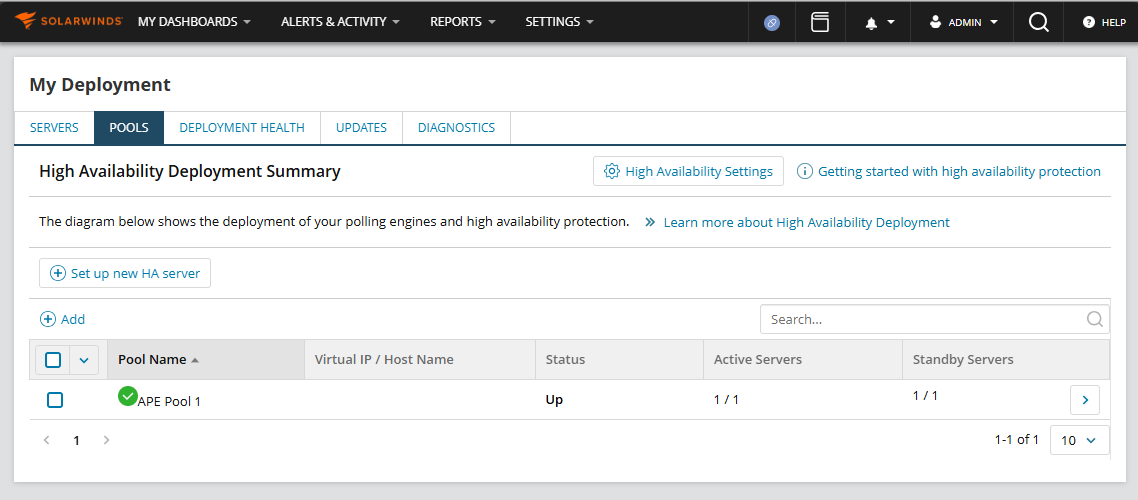1138x500 pixels.
Task: Open the Admin user dropdown
Action: point(962,22)
